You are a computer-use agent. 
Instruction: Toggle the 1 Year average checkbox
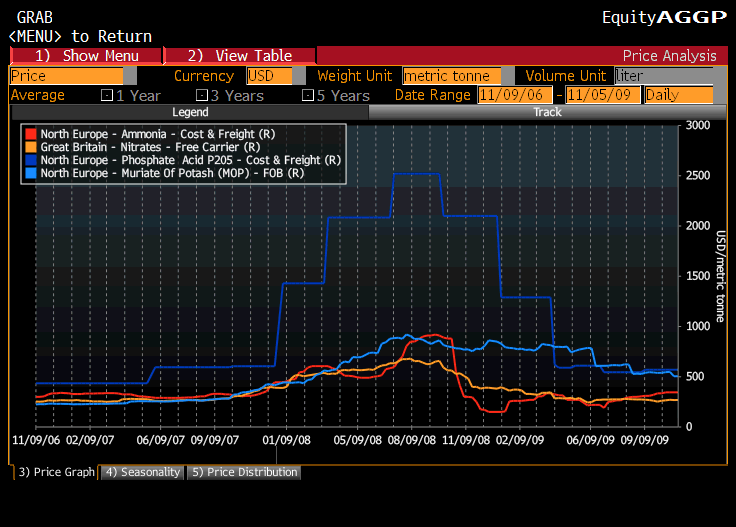click(107, 96)
